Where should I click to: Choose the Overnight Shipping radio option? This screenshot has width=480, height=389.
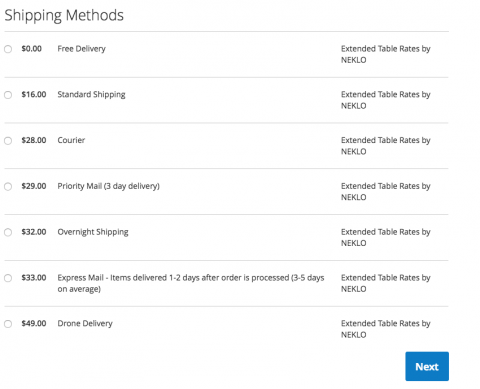(x=8, y=232)
